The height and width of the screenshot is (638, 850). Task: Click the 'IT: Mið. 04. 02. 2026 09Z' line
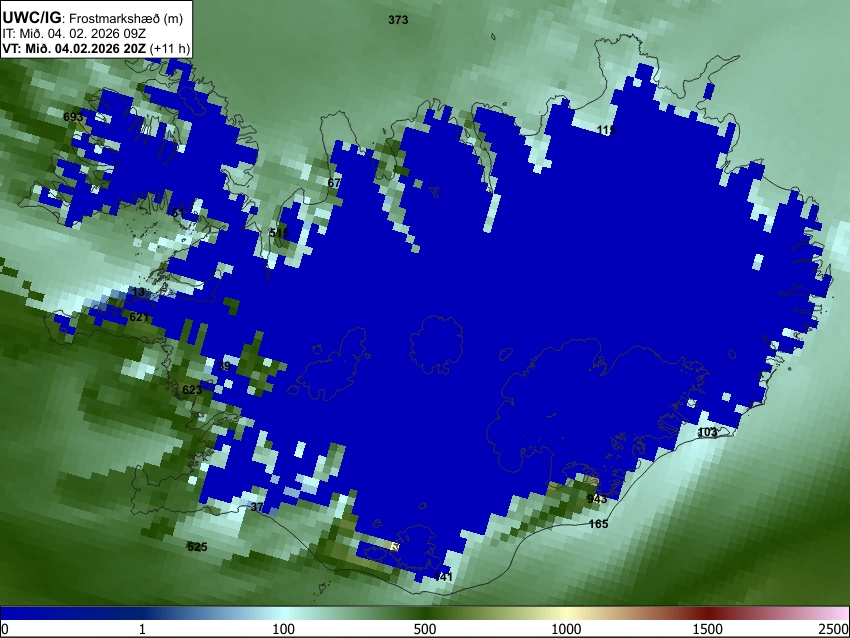pyautogui.click(x=74, y=34)
